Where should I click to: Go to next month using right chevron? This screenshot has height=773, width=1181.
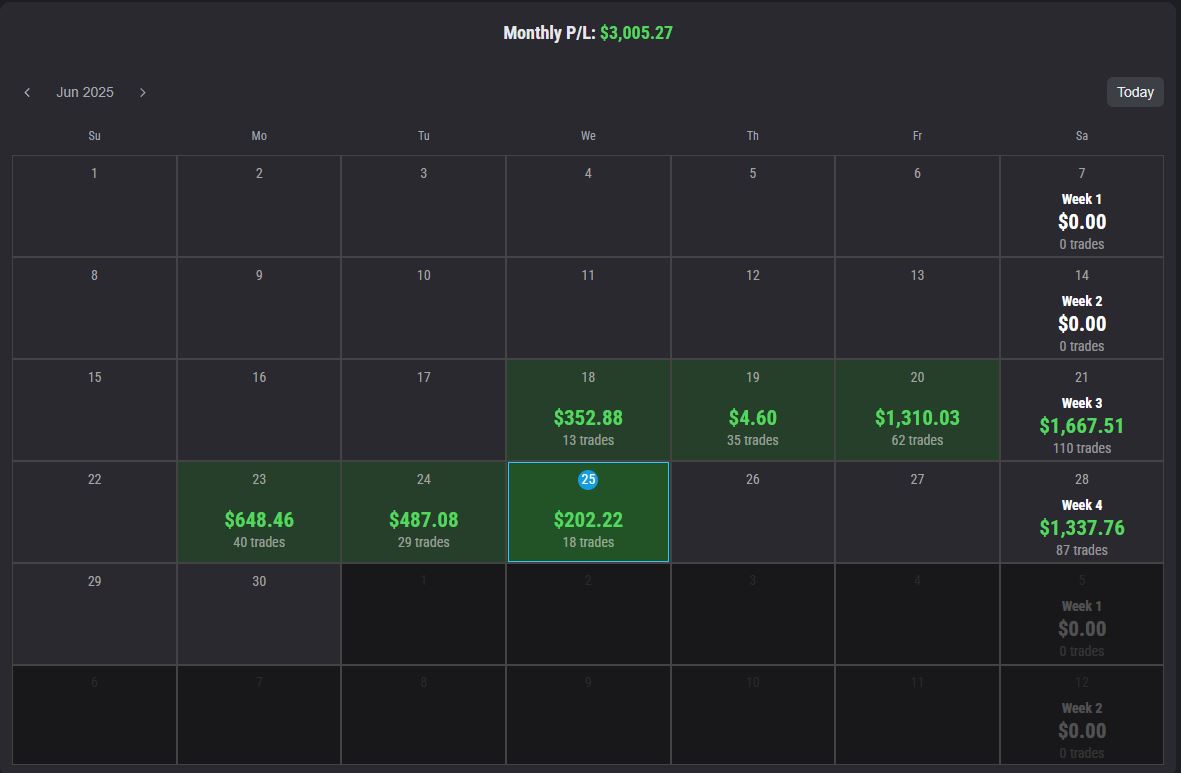point(143,92)
